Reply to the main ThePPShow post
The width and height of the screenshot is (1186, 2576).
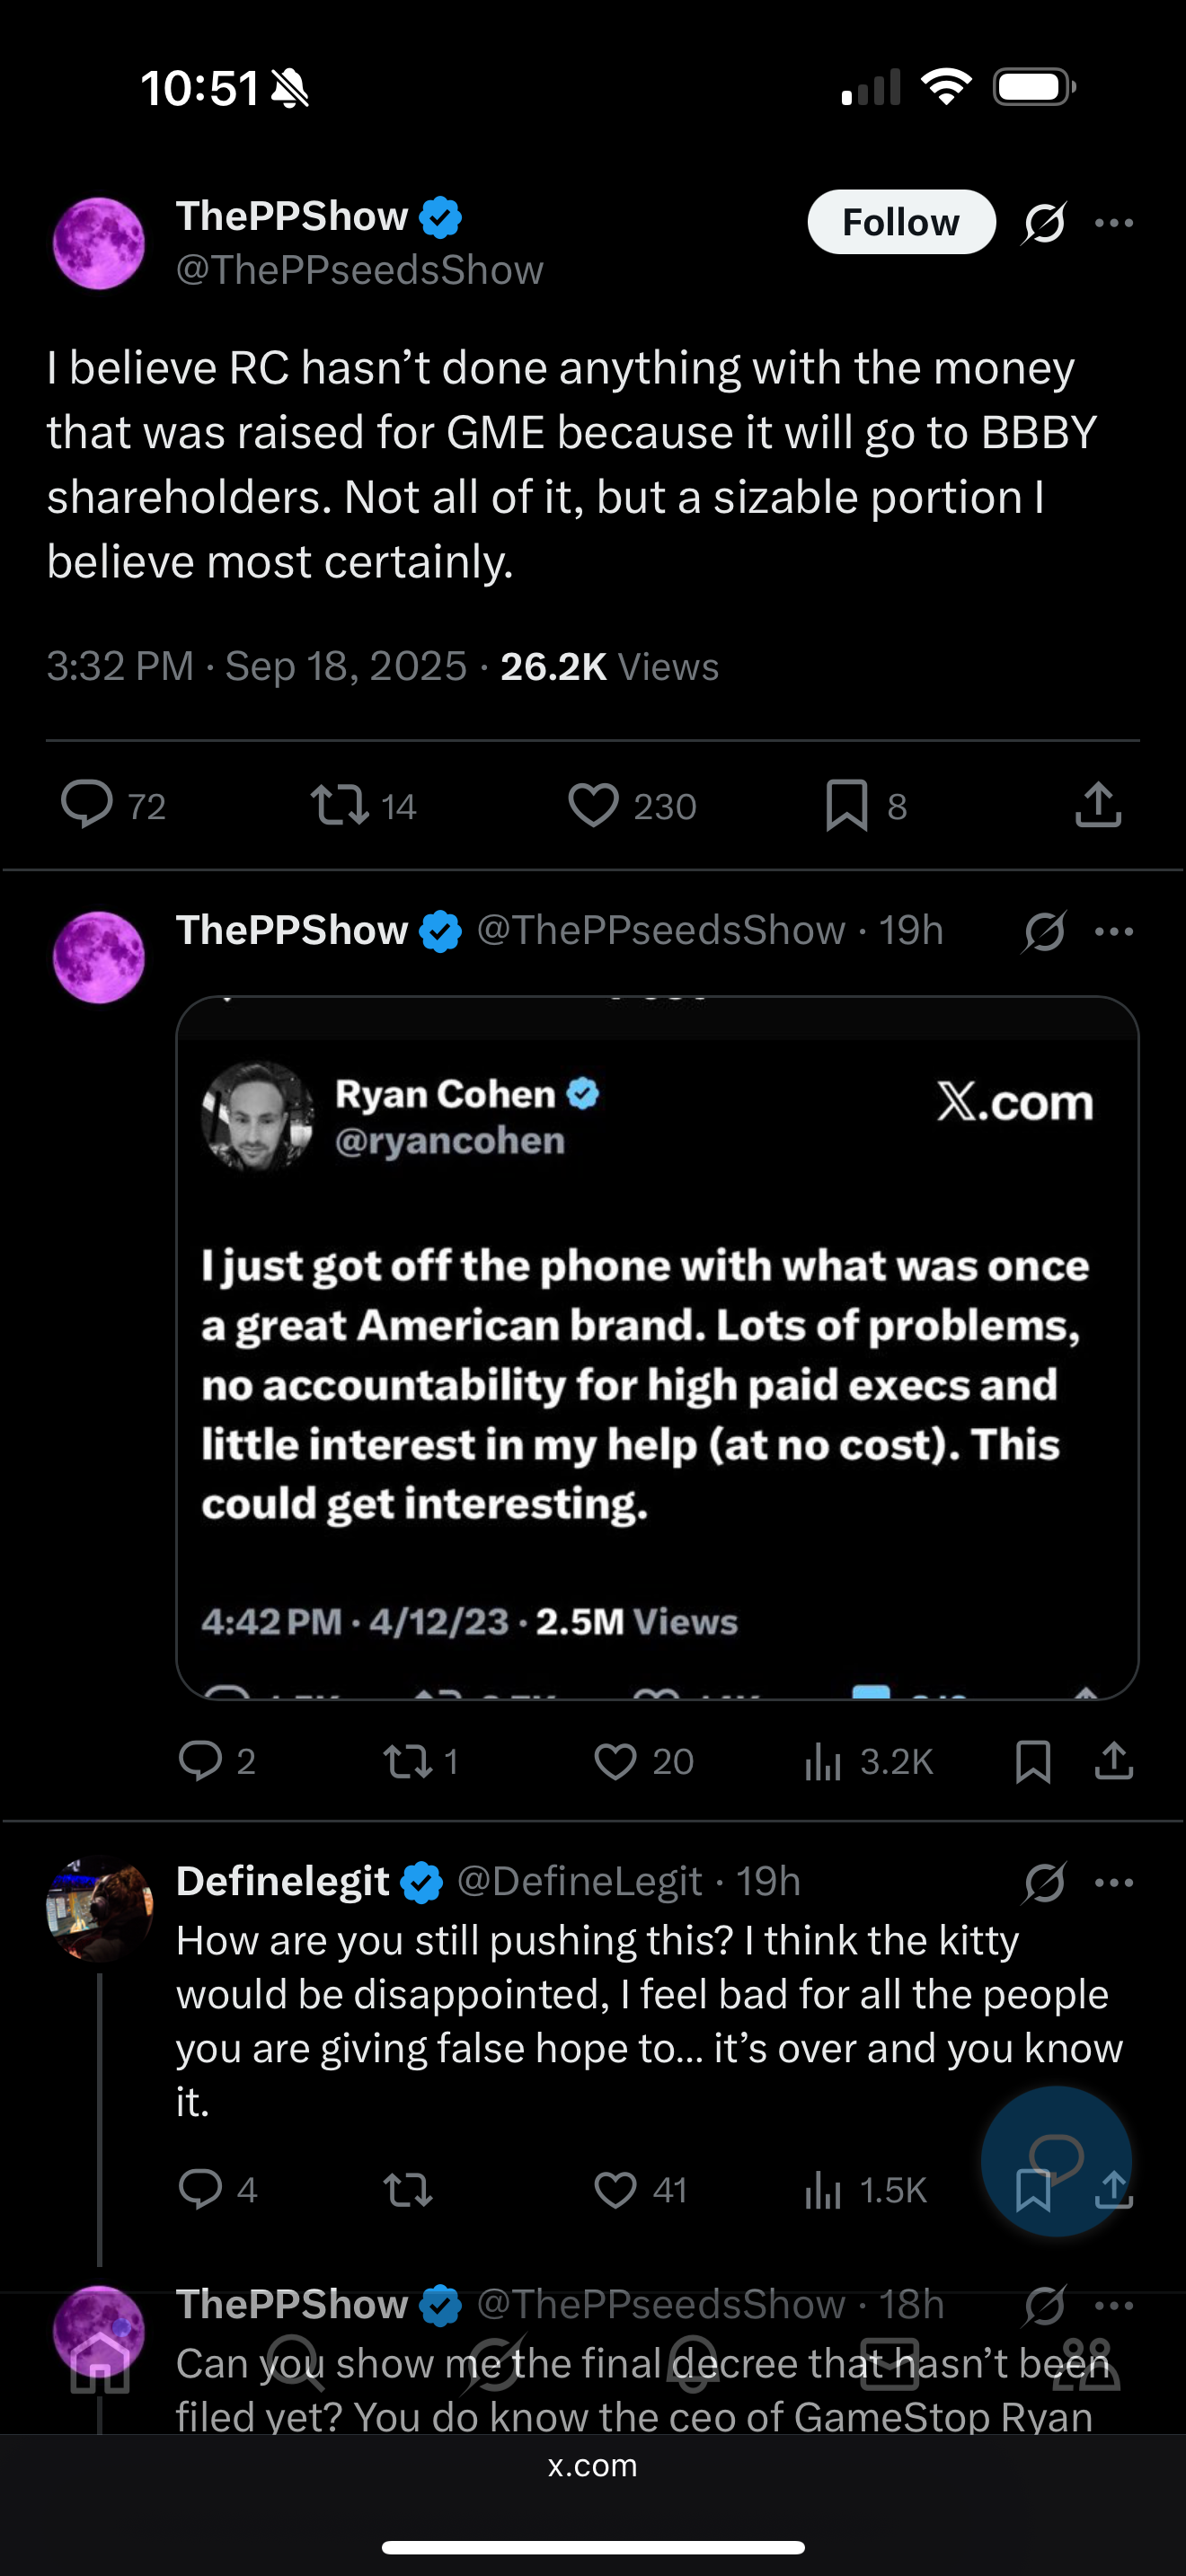(x=88, y=805)
